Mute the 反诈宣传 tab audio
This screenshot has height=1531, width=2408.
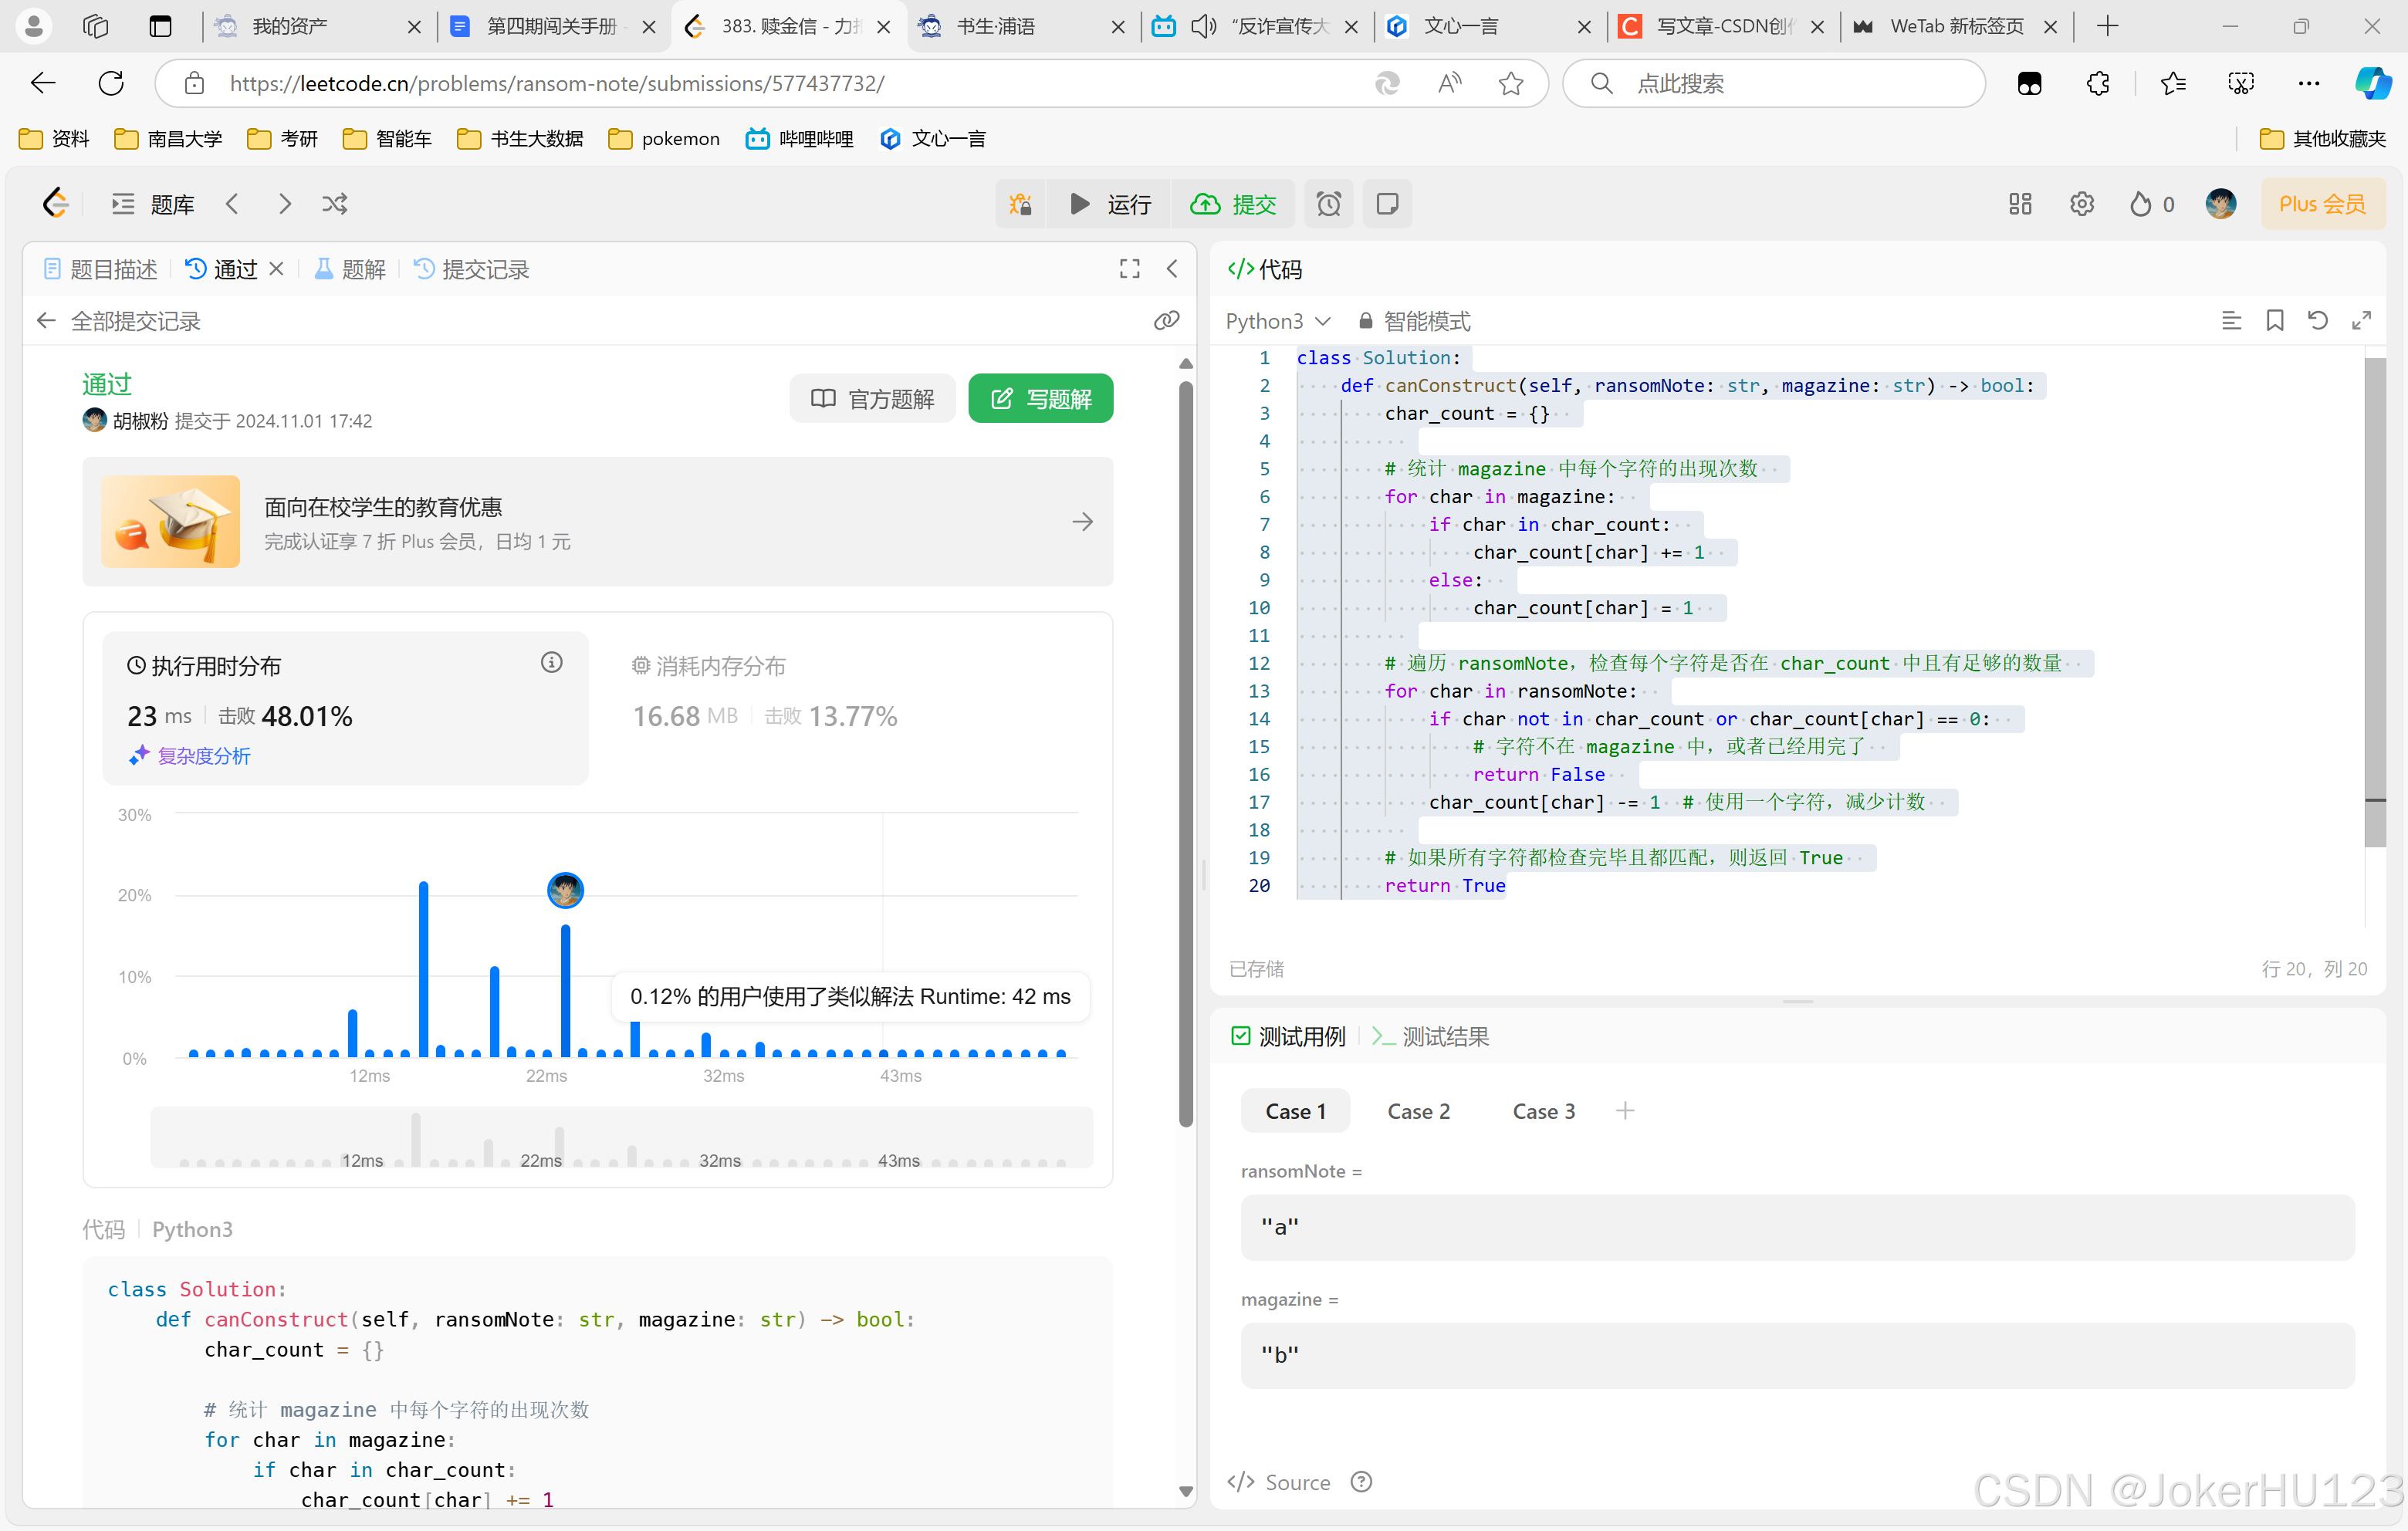tap(1203, 26)
